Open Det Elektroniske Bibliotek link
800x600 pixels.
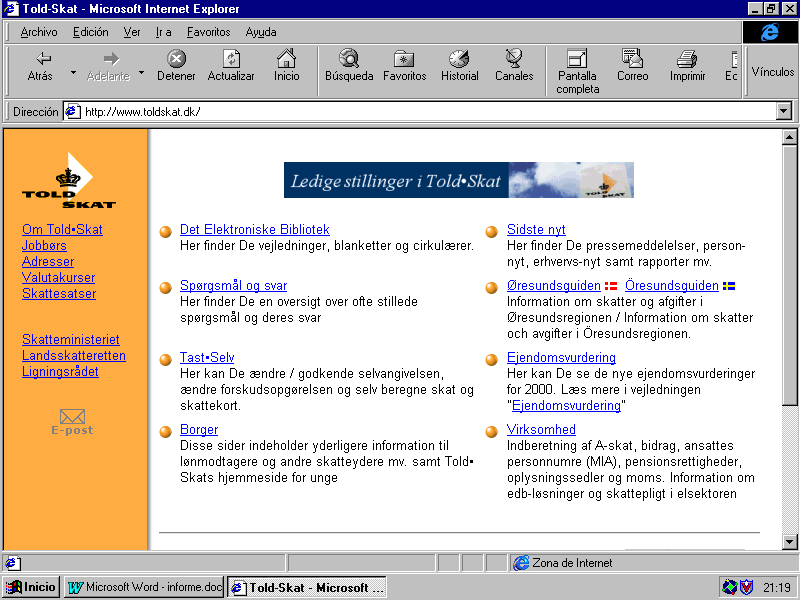(255, 230)
